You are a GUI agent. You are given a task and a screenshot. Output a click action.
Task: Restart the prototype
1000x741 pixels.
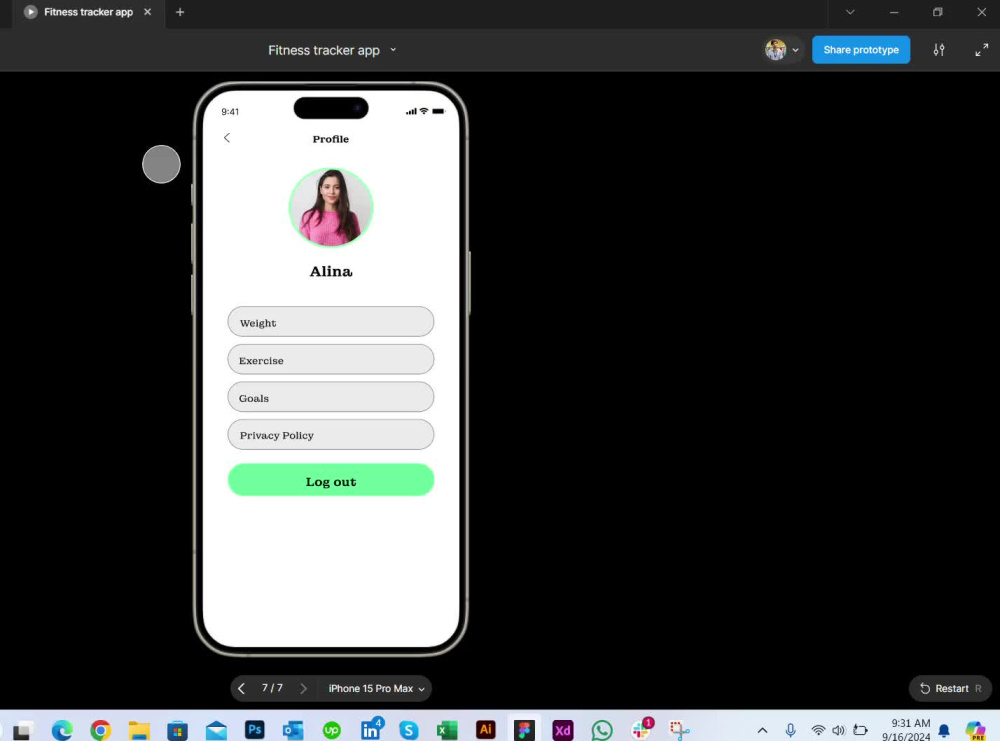(x=950, y=689)
